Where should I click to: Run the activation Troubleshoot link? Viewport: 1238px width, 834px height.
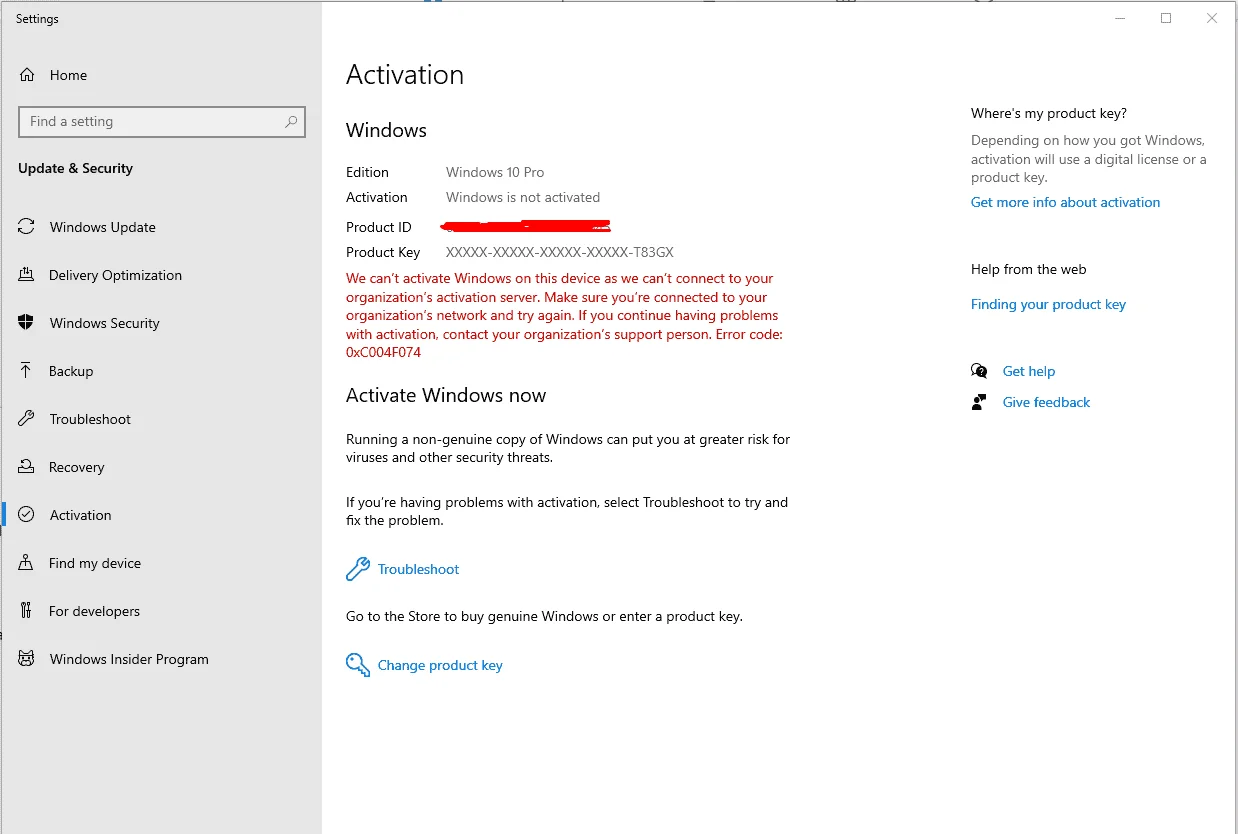(418, 569)
